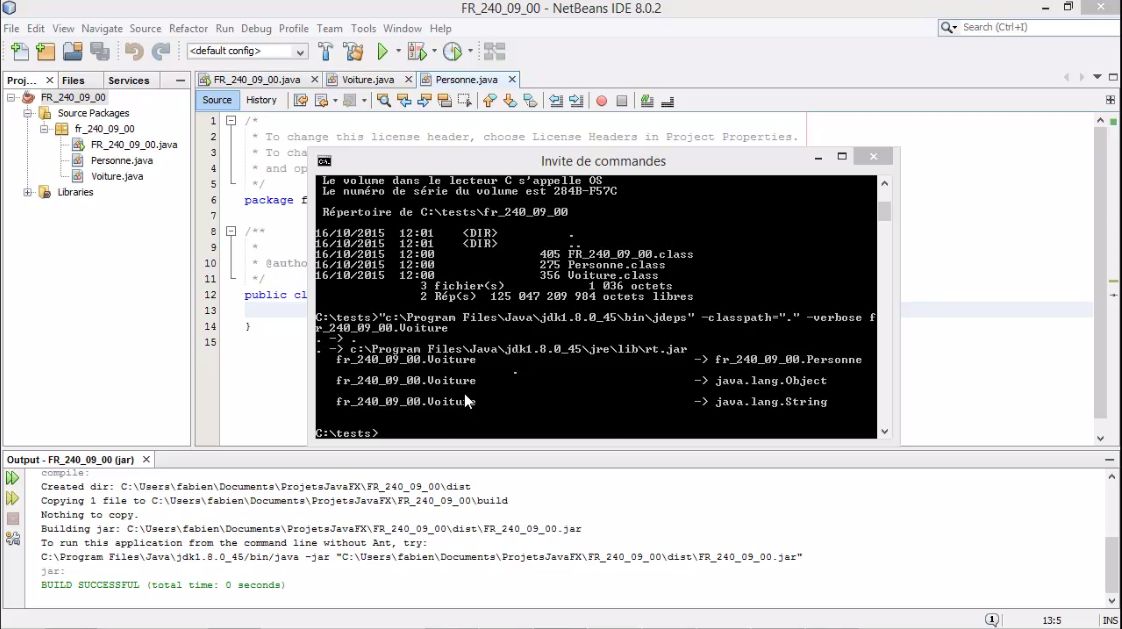Image resolution: width=1122 pixels, height=629 pixels.
Task: Switch to Voiture.java editor tab
Action: [x=368, y=79]
